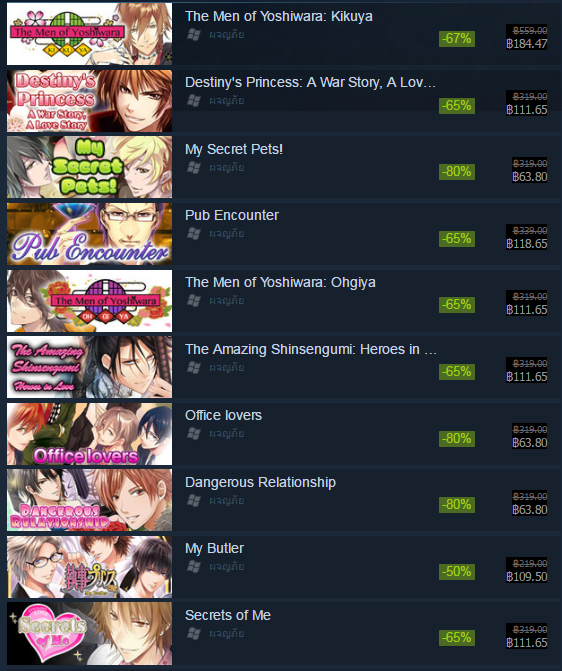Click Windows platform icon under Dangerous Relationship

(x=194, y=501)
